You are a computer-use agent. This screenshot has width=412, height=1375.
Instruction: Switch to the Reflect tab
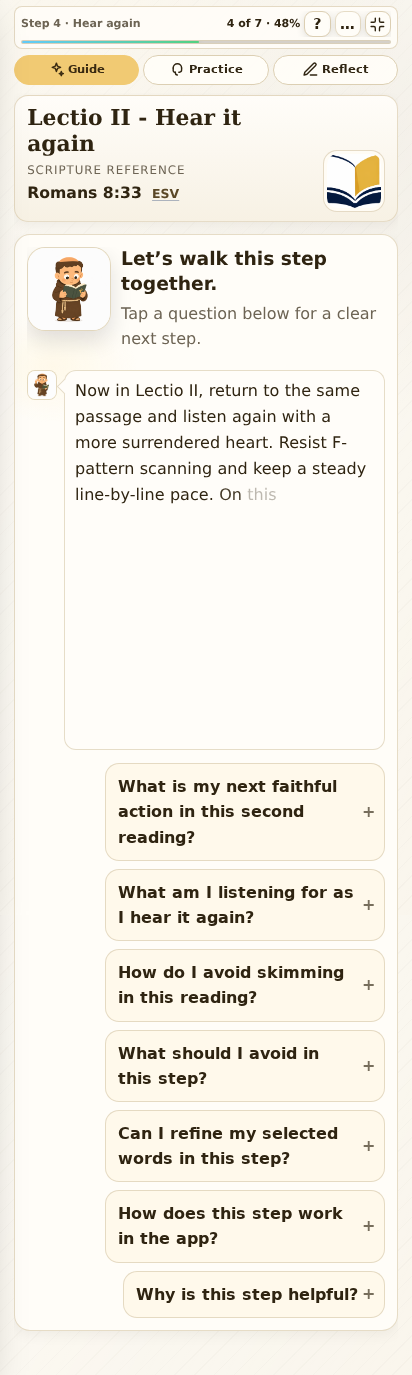point(335,70)
